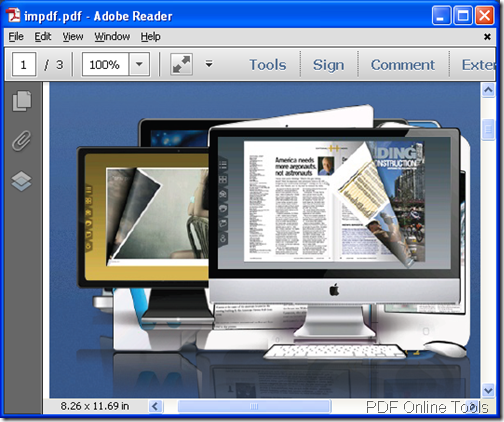This screenshot has width=504, height=422.
Task: Expand the zoom level dropdown
Action: (x=139, y=64)
